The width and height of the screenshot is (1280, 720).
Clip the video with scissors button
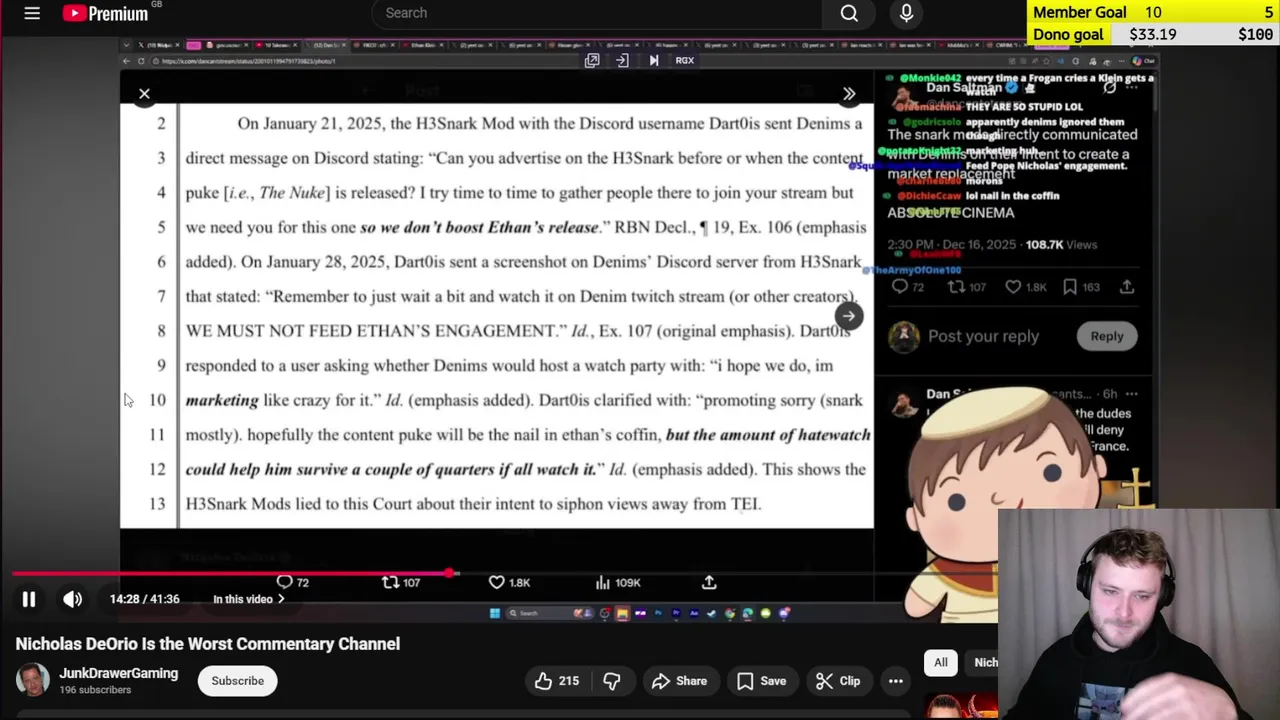click(x=837, y=681)
